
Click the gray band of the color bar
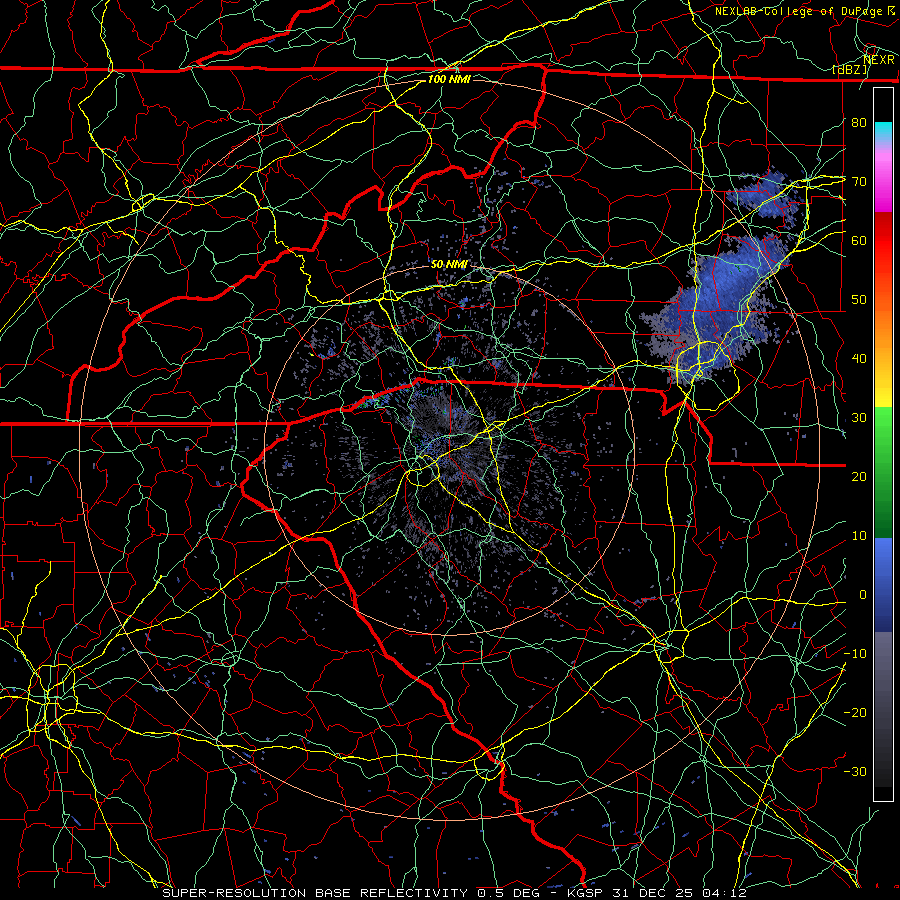click(883, 709)
